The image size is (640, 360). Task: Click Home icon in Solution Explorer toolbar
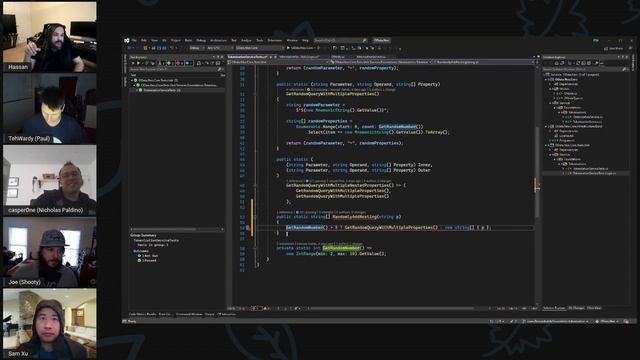(556, 63)
